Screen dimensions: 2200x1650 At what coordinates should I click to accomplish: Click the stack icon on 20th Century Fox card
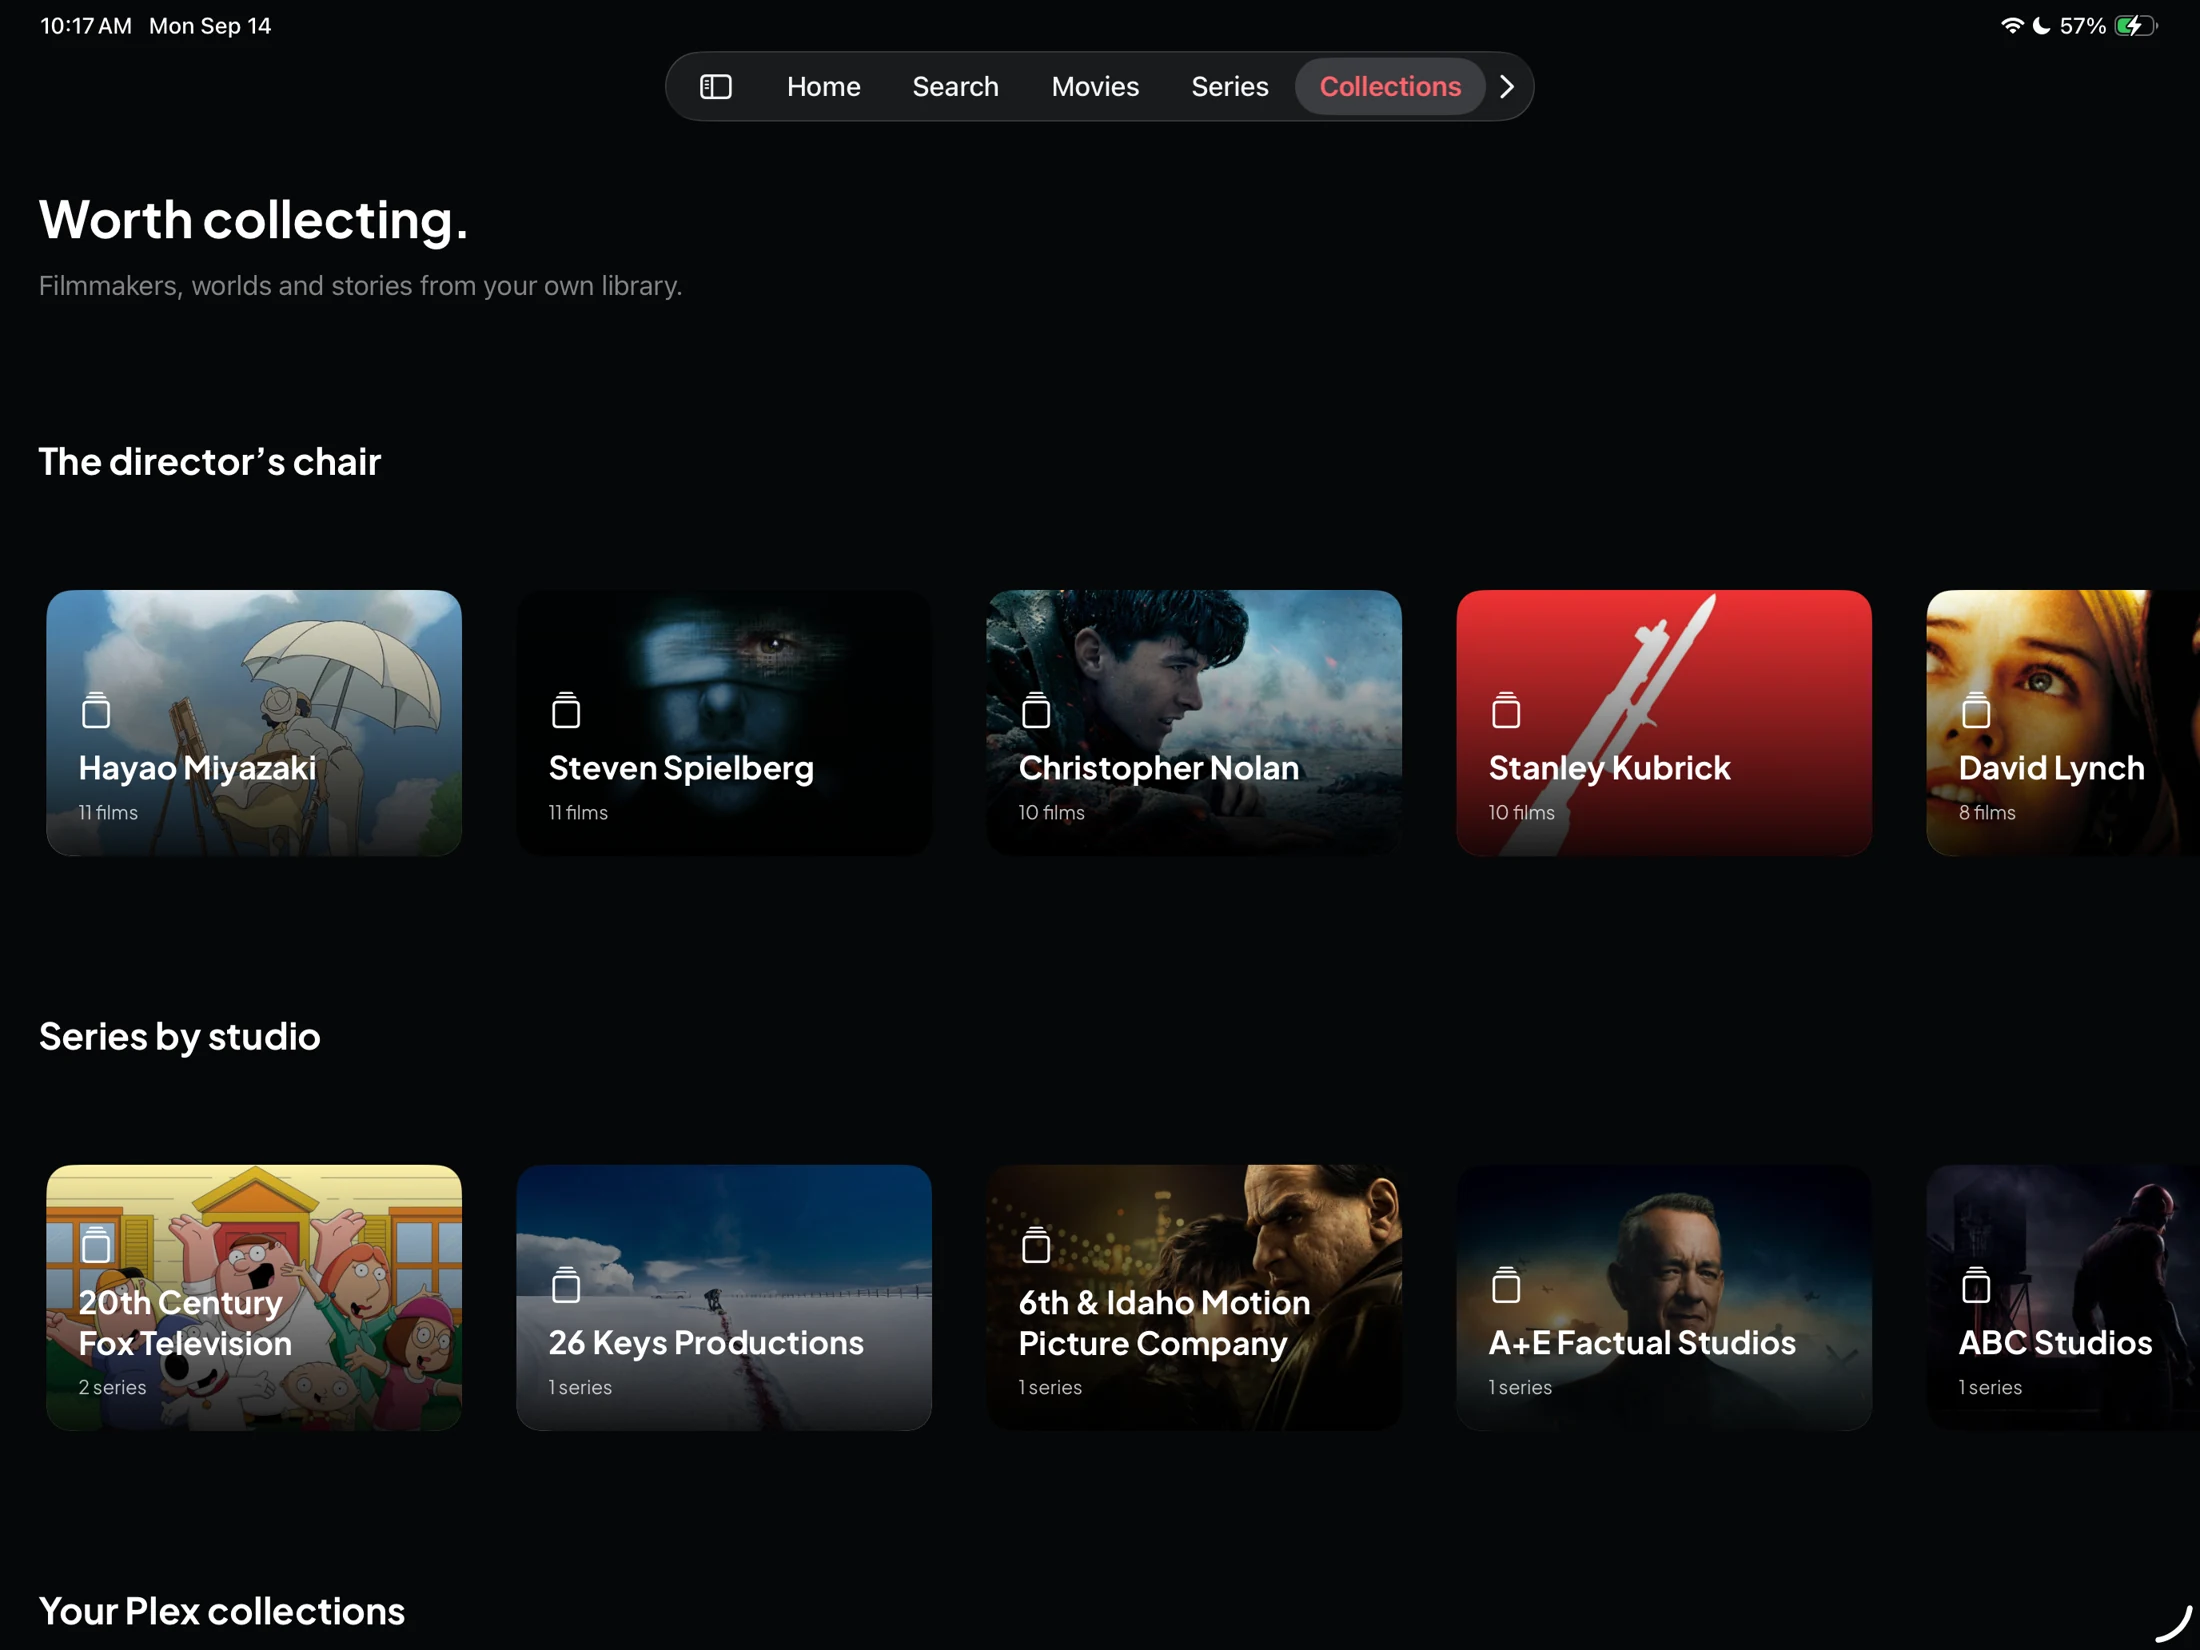[x=96, y=1245]
